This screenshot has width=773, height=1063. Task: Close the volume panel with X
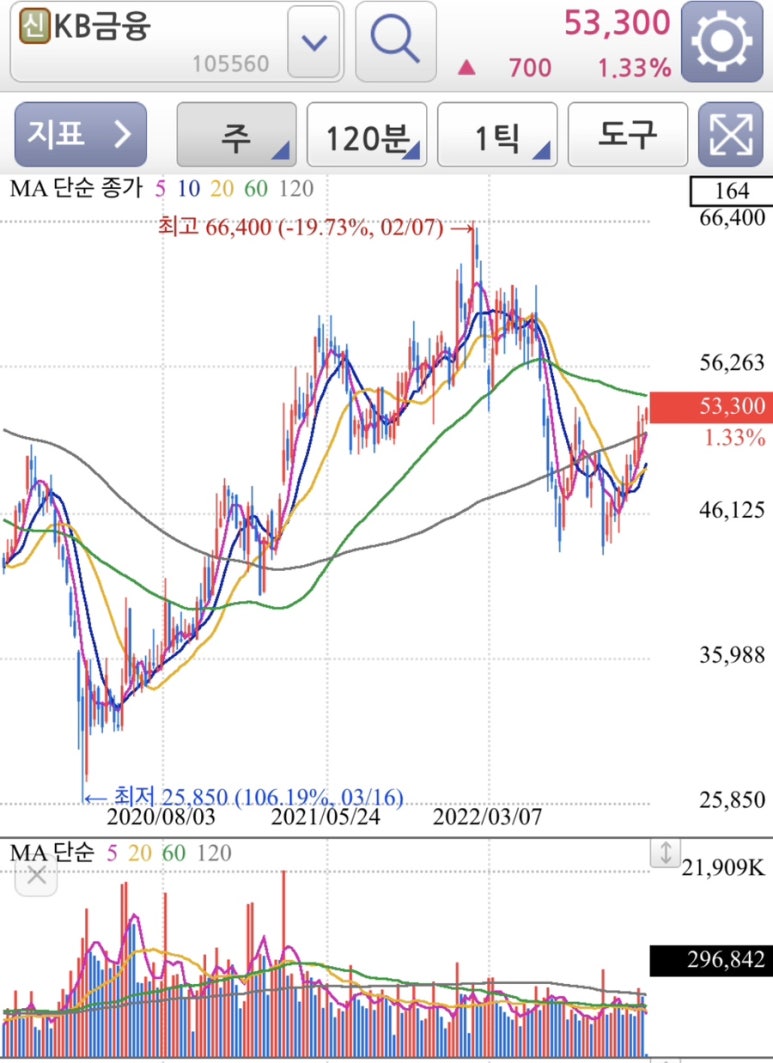pyautogui.click(x=36, y=875)
